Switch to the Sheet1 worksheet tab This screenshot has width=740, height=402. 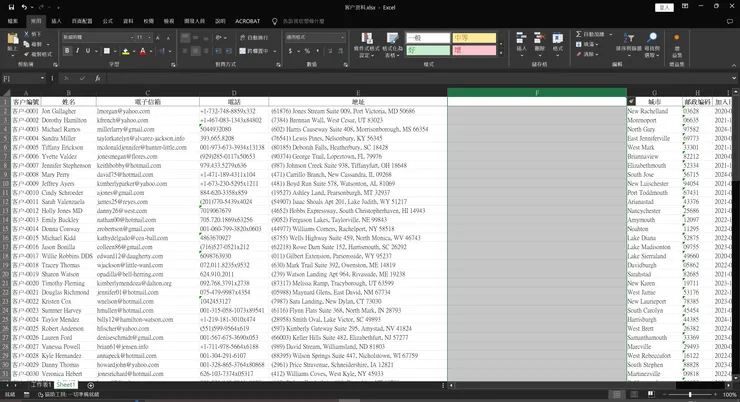65,385
